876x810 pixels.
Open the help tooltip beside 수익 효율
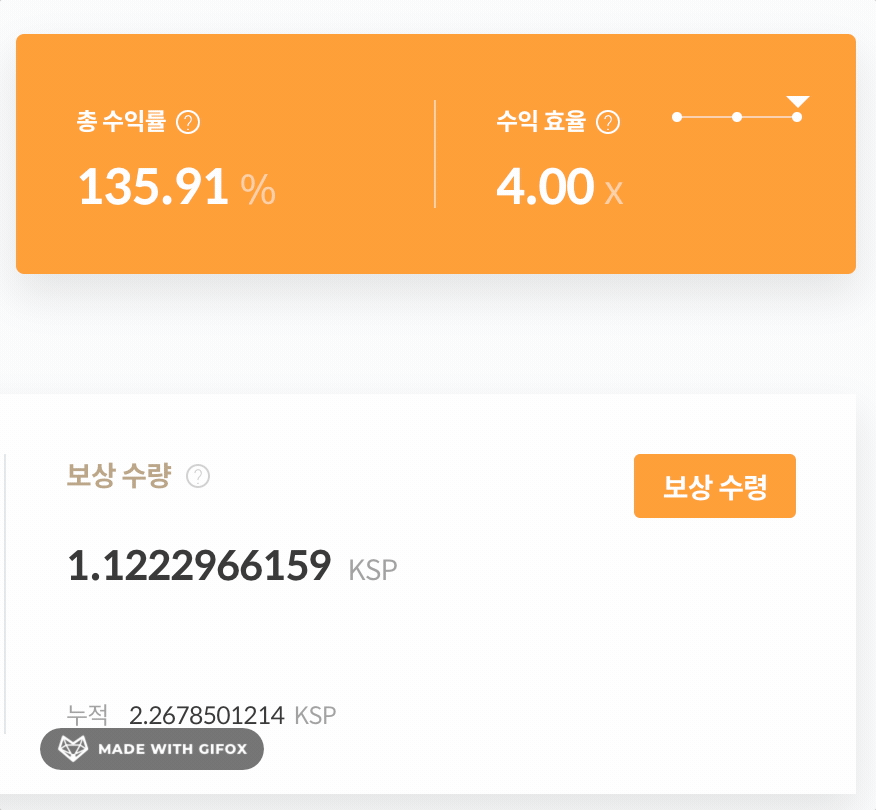tap(606, 121)
